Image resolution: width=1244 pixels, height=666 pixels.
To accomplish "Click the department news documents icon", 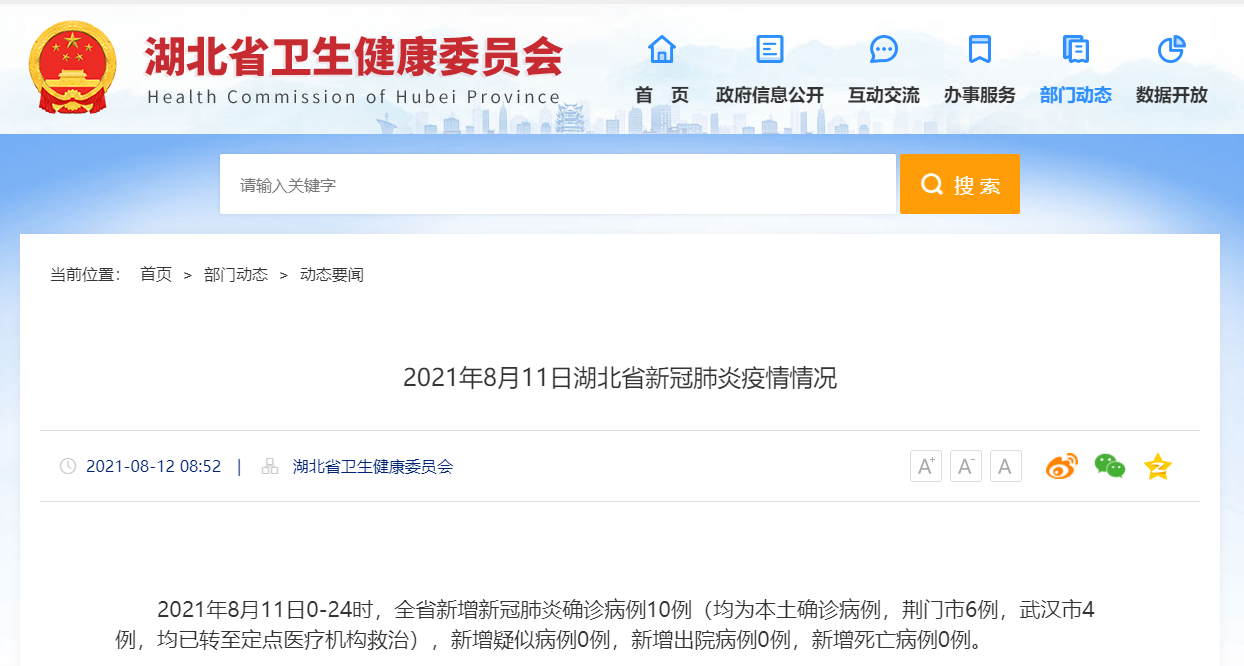I will pos(1076,48).
